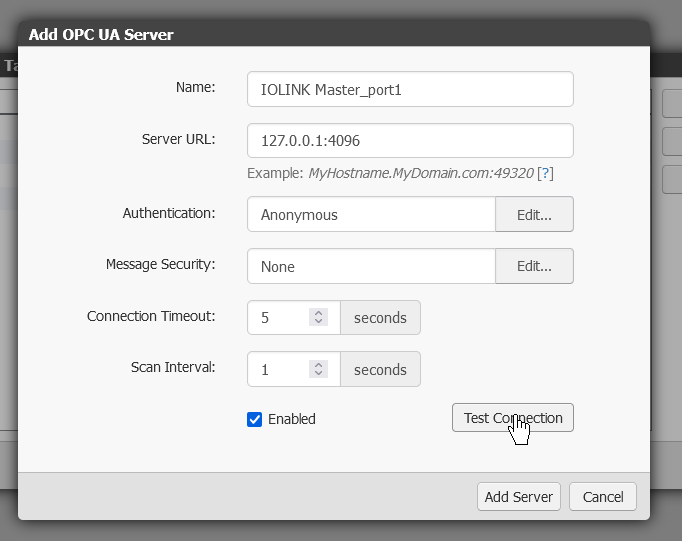This screenshot has height=541, width=682.
Task: Click 'seconds' unit beside Scan Interval
Action: (x=380, y=369)
